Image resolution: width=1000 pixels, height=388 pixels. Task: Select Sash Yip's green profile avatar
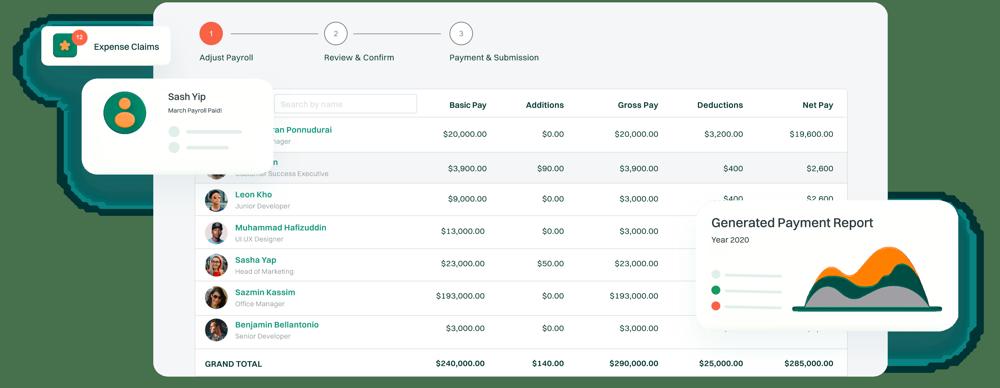tap(124, 113)
